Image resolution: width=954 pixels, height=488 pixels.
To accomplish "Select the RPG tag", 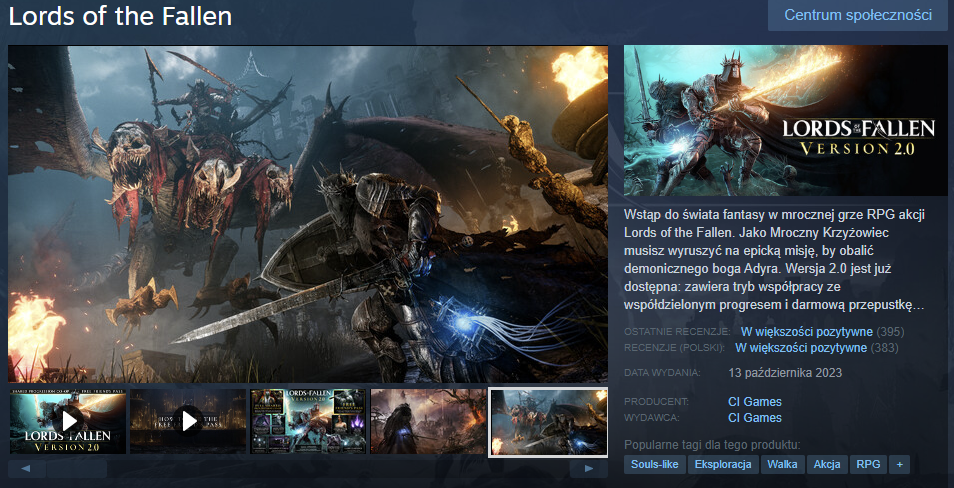I will 868,464.
